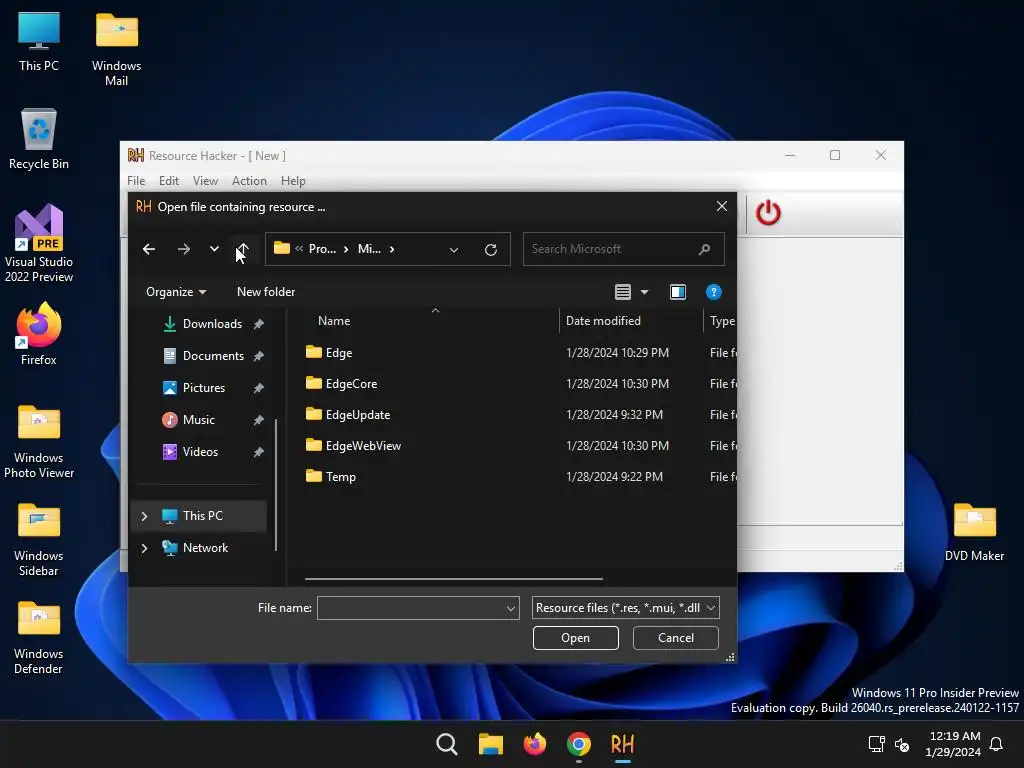The width and height of the screenshot is (1024, 768).
Task: Select Music in the navigation pane
Action: [198, 420]
